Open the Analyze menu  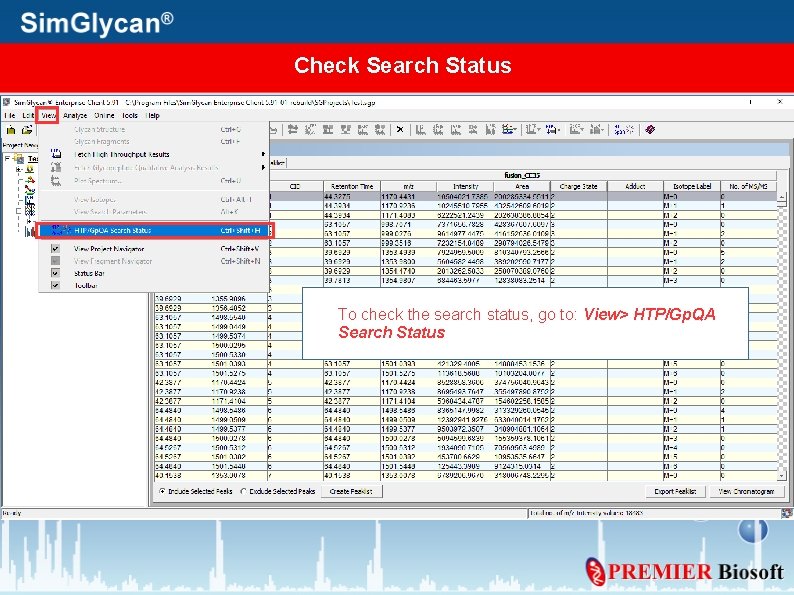click(x=75, y=115)
